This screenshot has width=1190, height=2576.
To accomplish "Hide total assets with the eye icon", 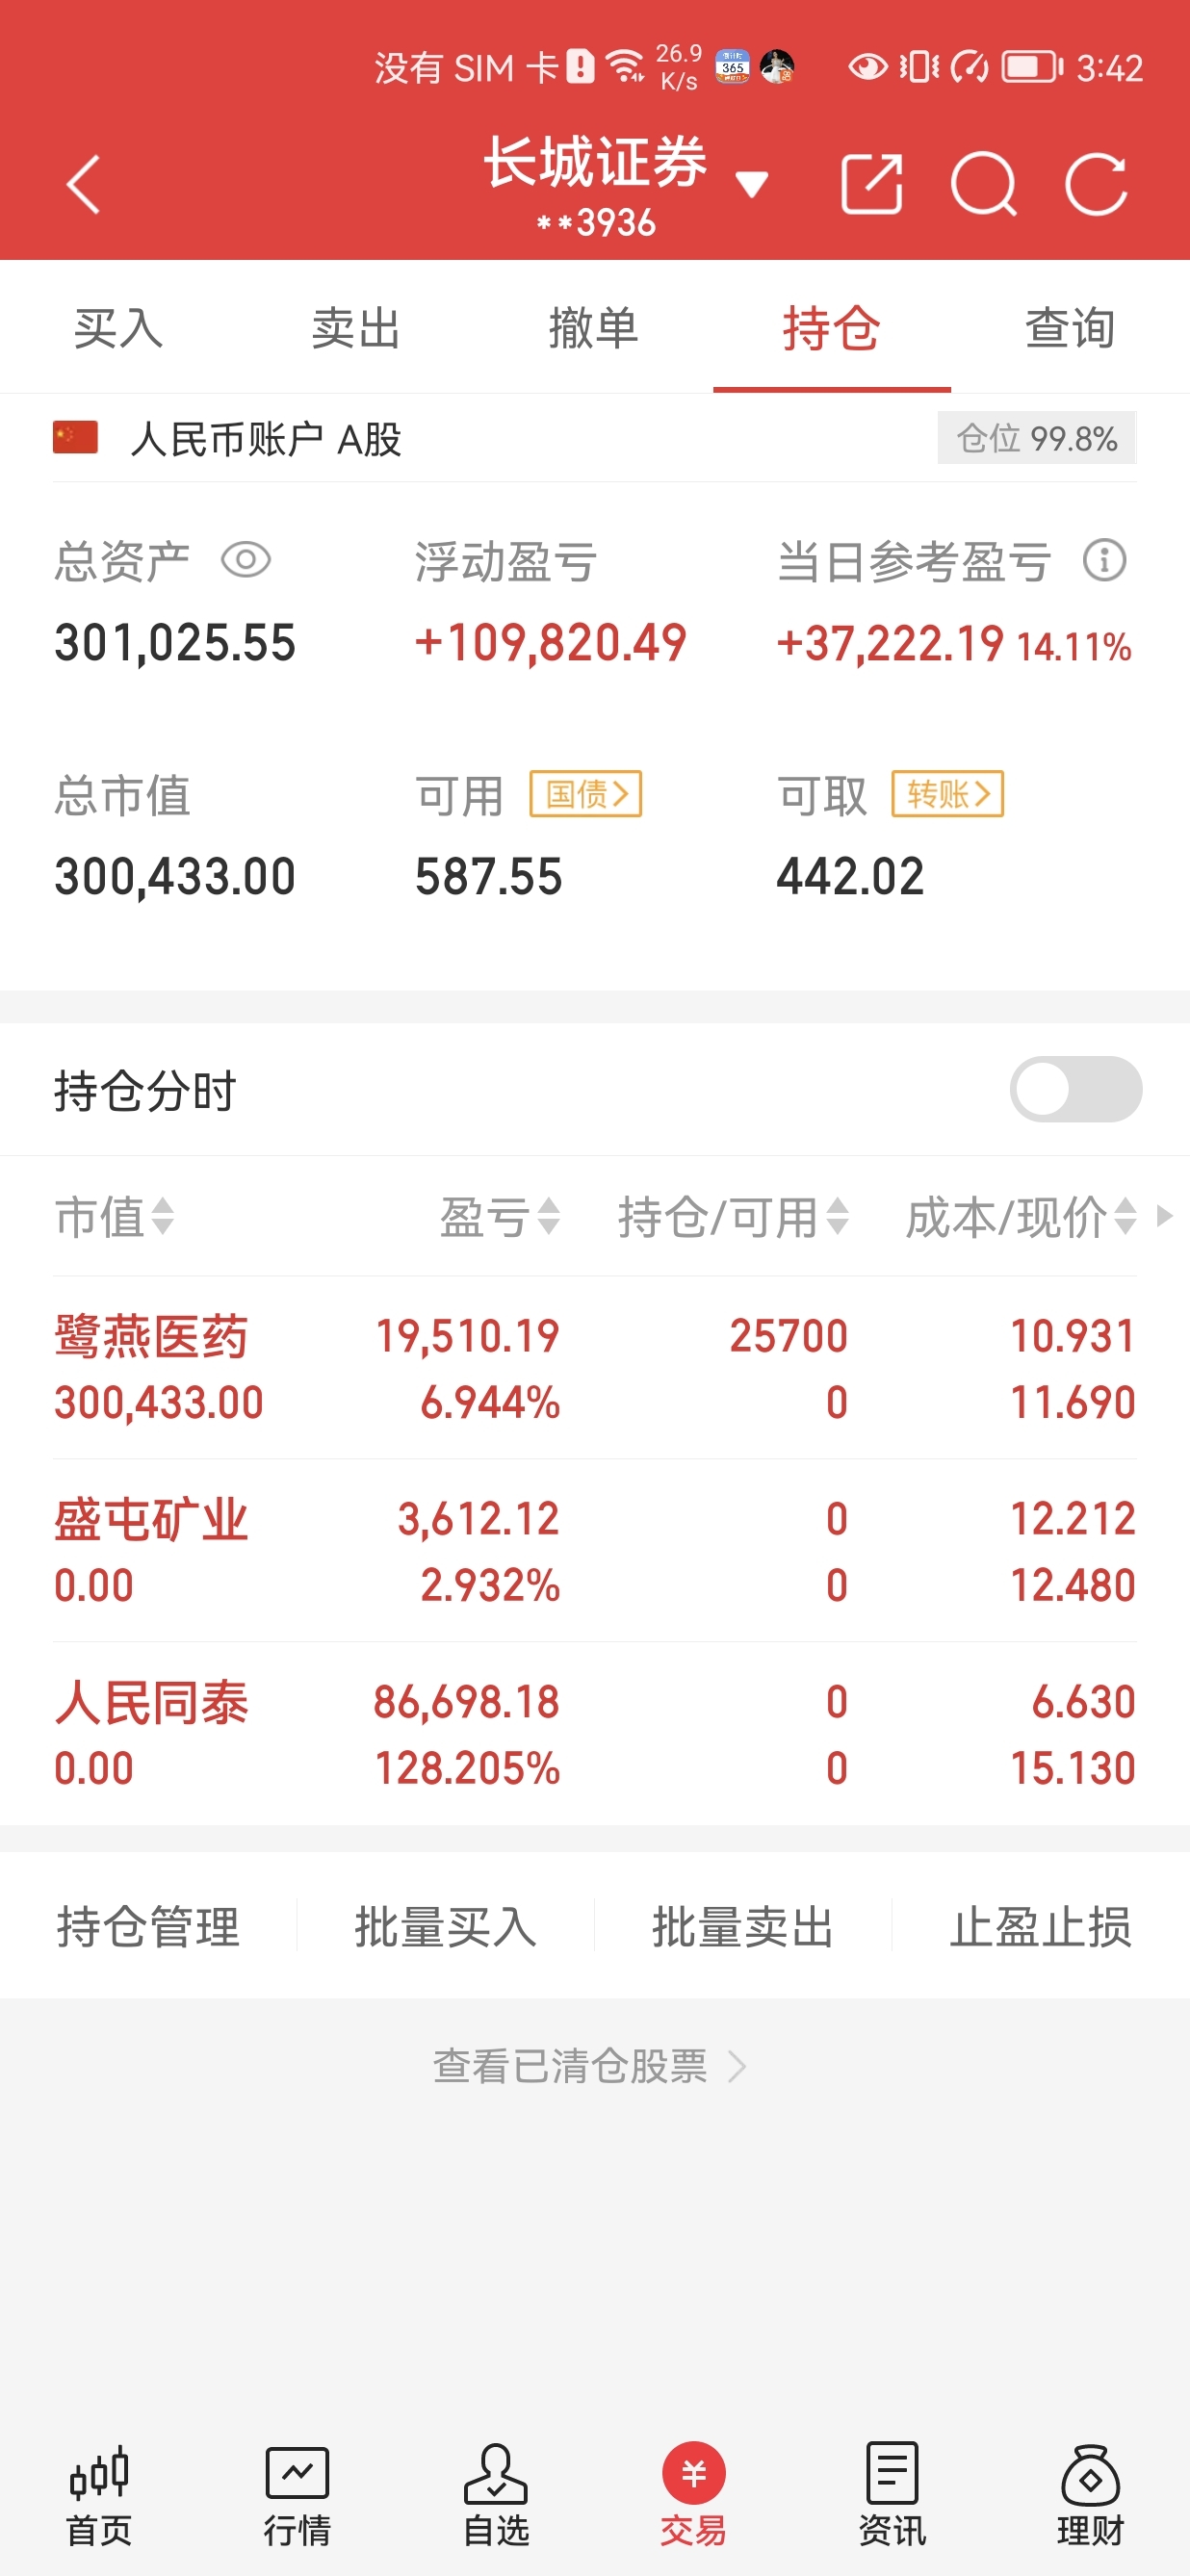I will (246, 560).
